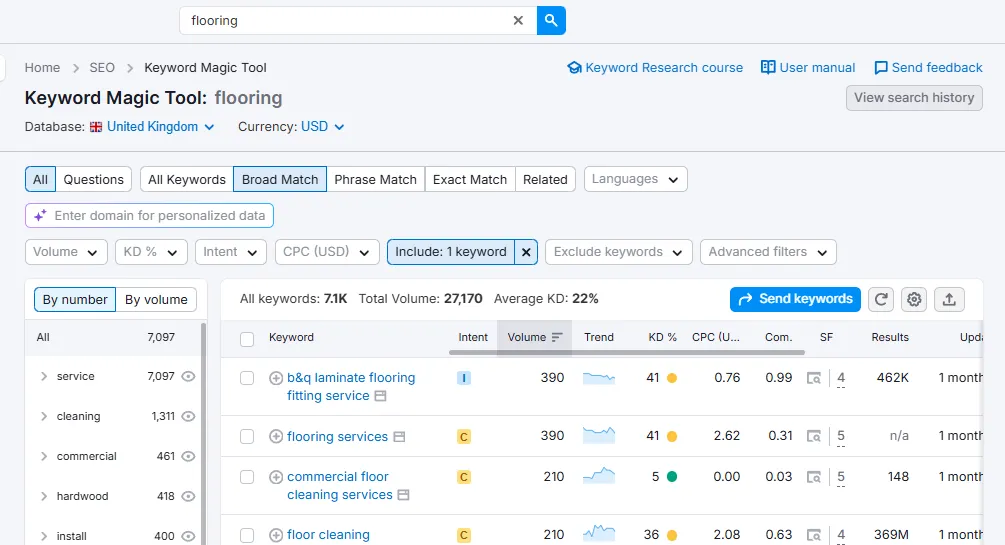Switch to Phrase Match tab
1005x545 pixels.
point(376,180)
